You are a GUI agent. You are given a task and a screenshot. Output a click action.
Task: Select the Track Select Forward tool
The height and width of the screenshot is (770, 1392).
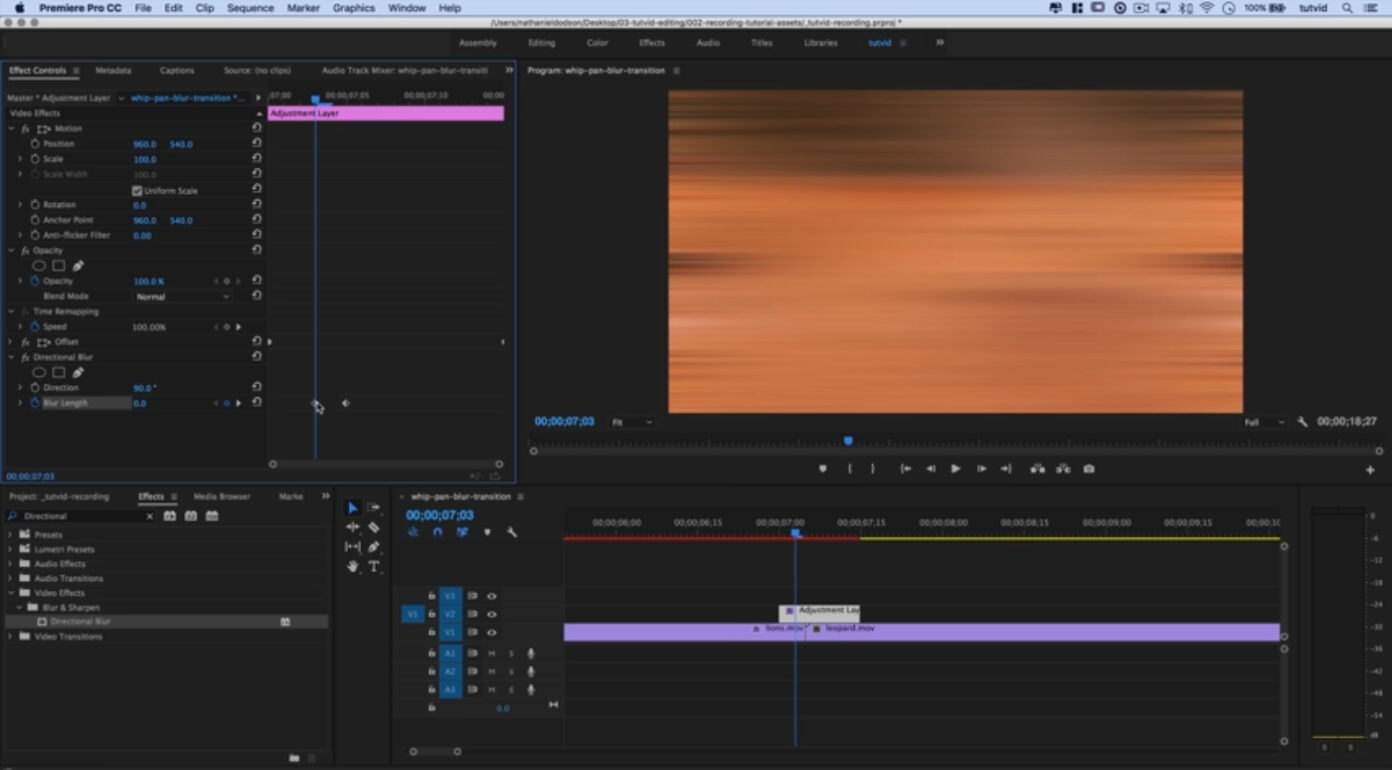pyautogui.click(x=375, y=508)
